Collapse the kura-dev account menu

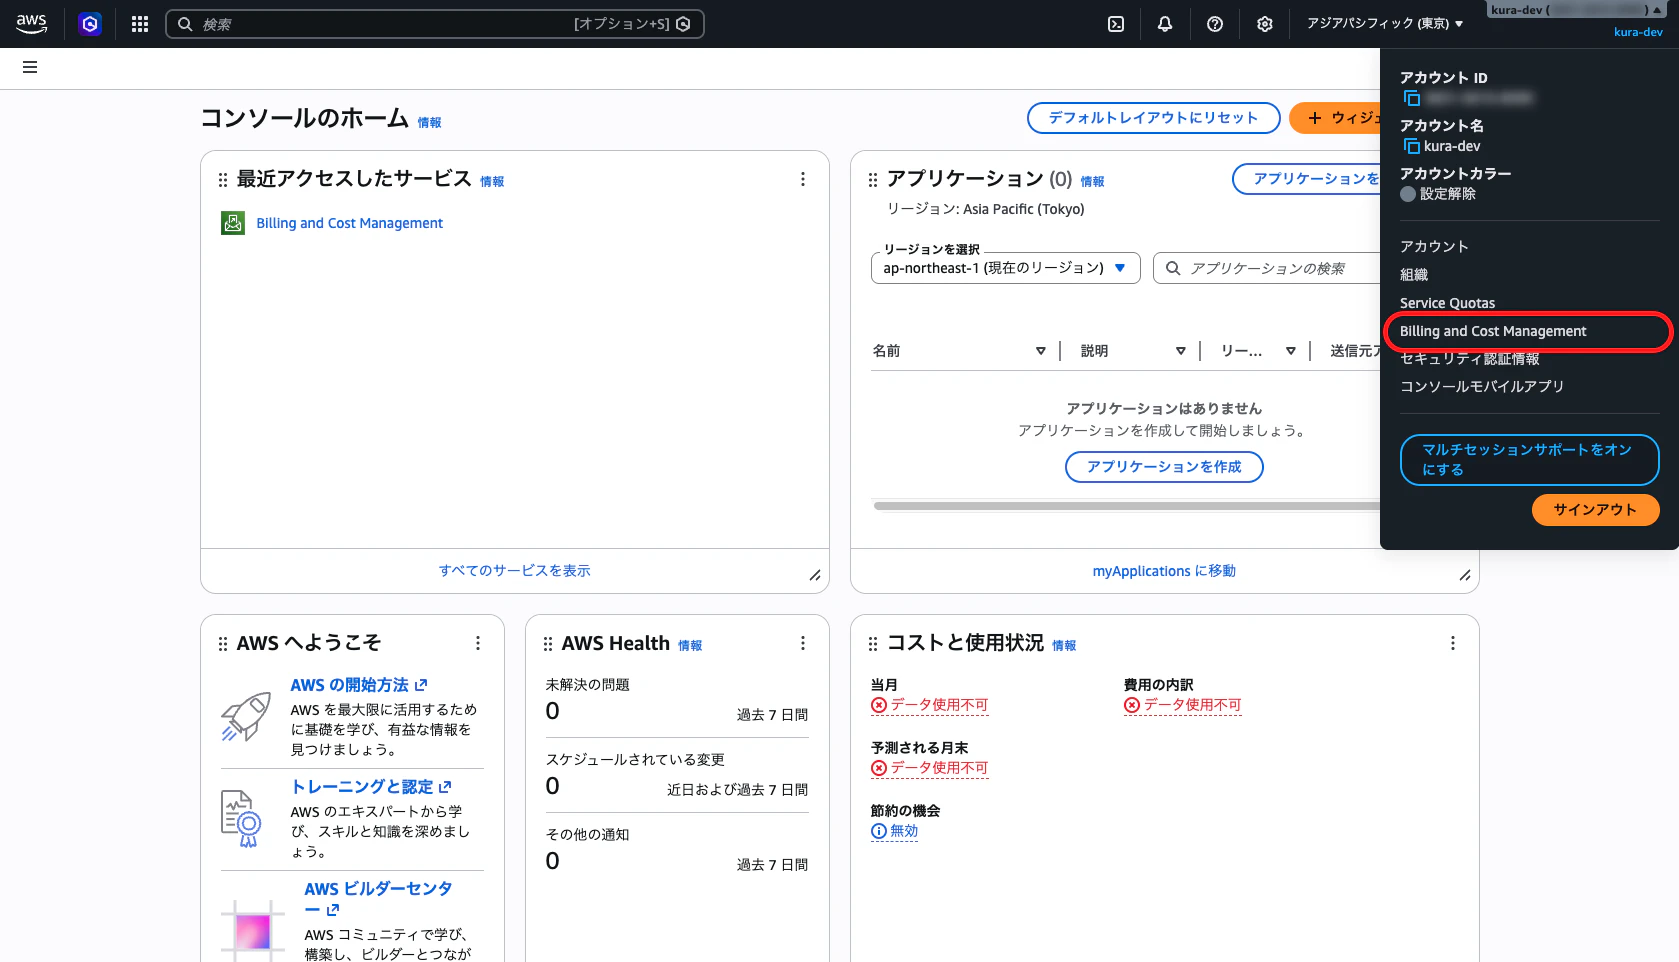(x=1576, y=11)
